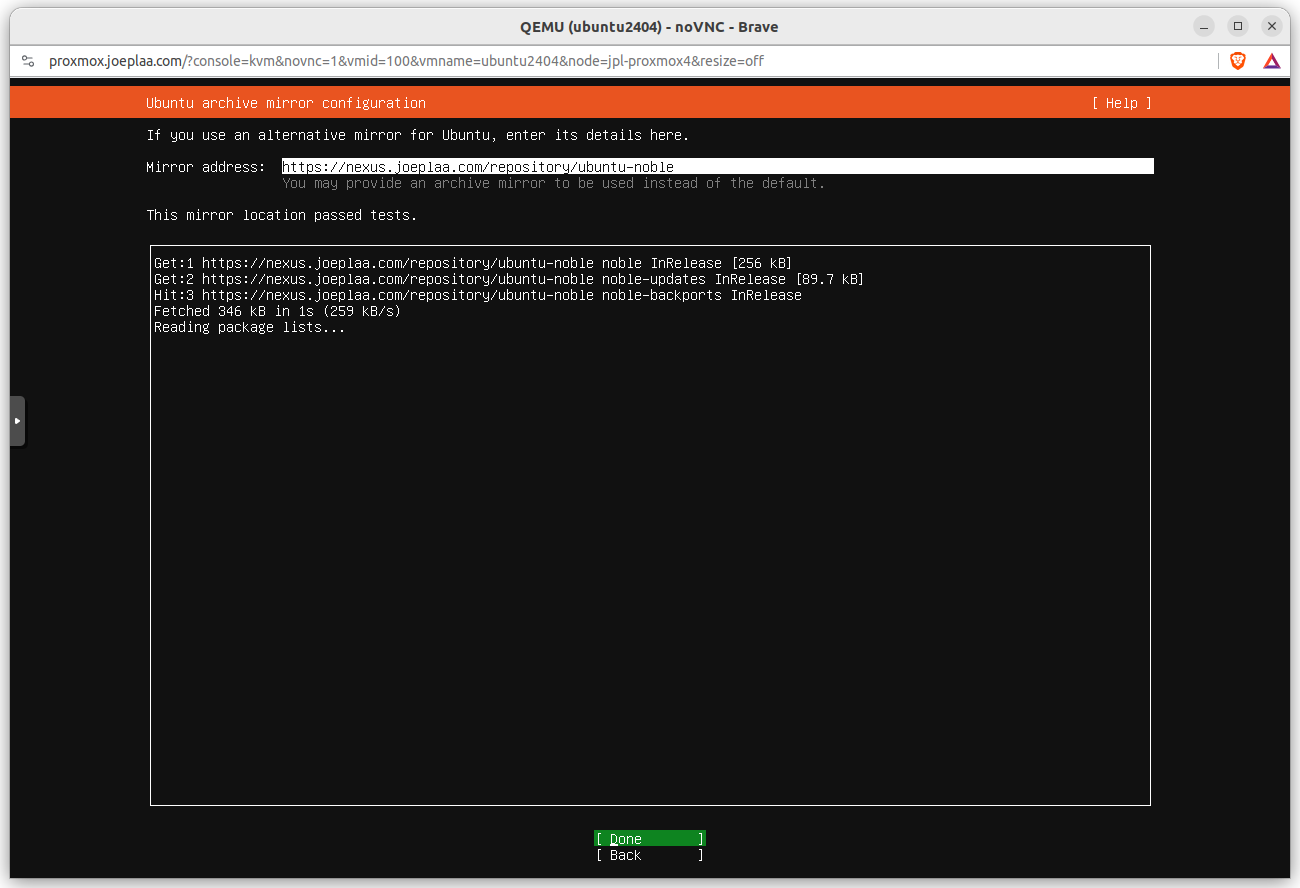Open the site settings icon beside the URL
Viewport: 1300px width, 888px height.
pos(28,61)
